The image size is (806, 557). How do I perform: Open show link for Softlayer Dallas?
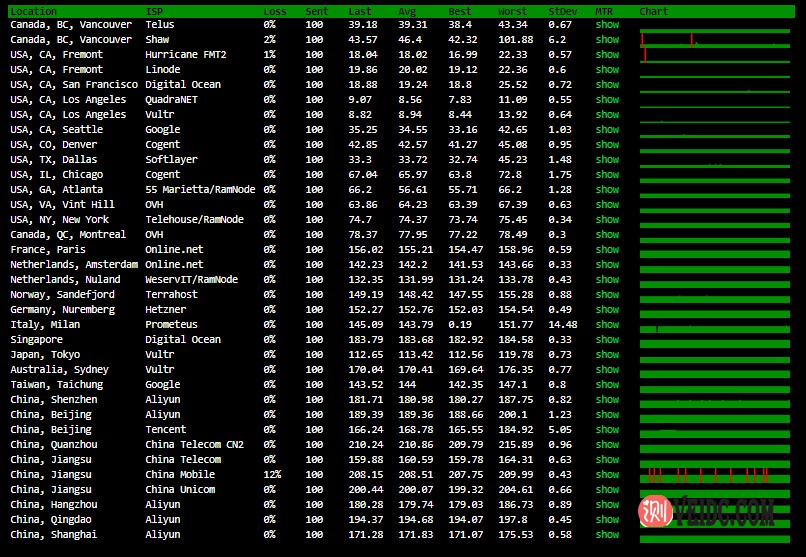(607, 159)
